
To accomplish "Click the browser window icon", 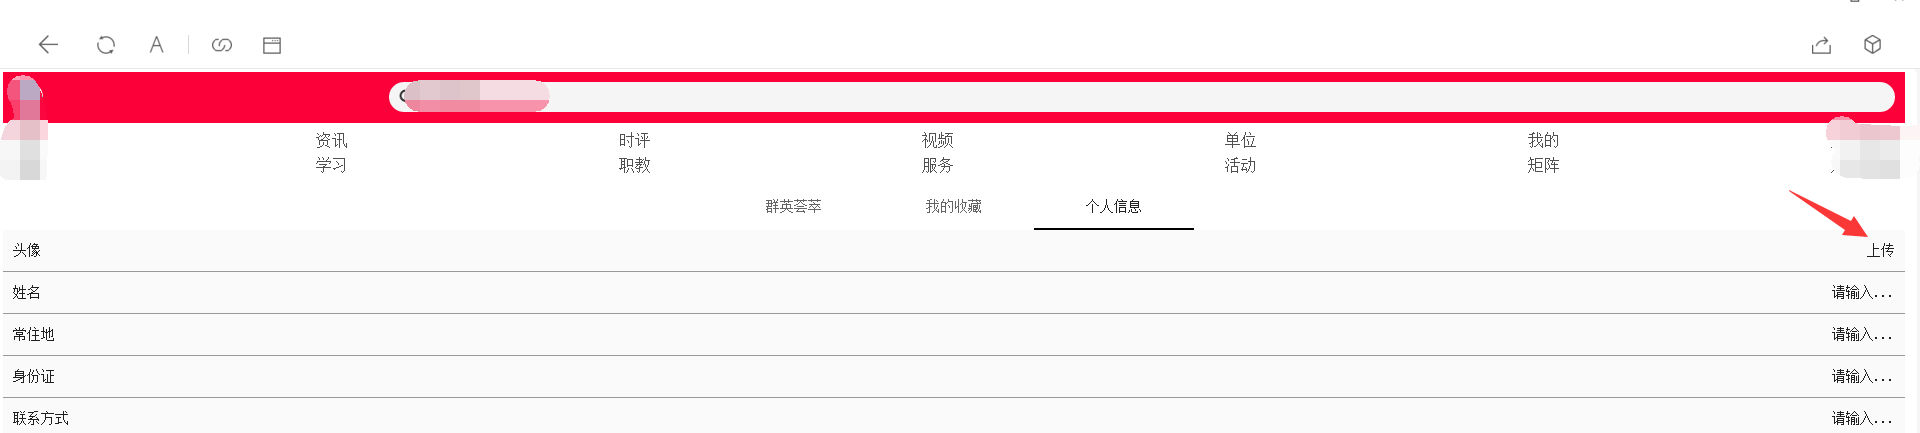I will [272, 45].
